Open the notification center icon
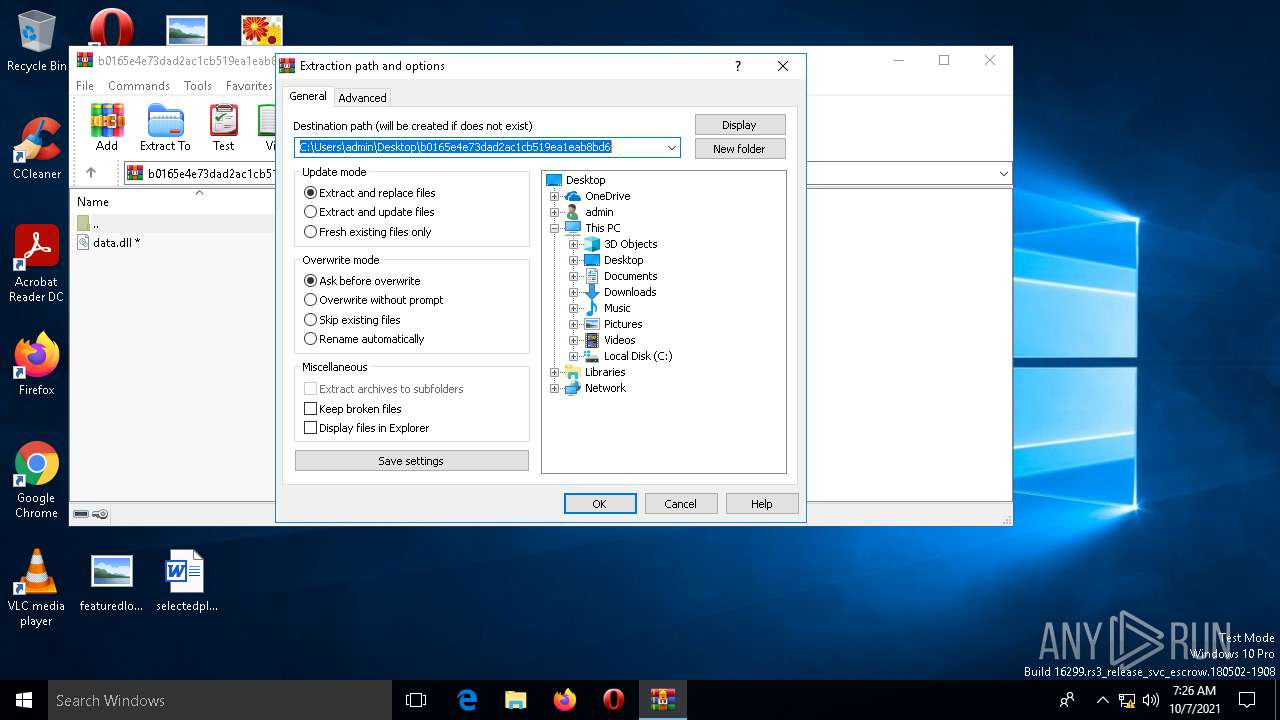 coord(1247,700)
